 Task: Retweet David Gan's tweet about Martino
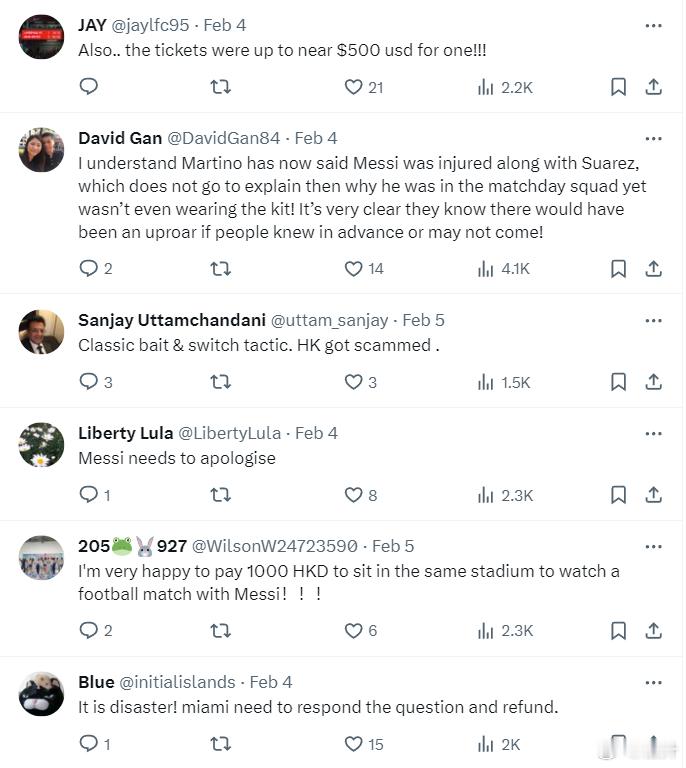coord(221,268)
